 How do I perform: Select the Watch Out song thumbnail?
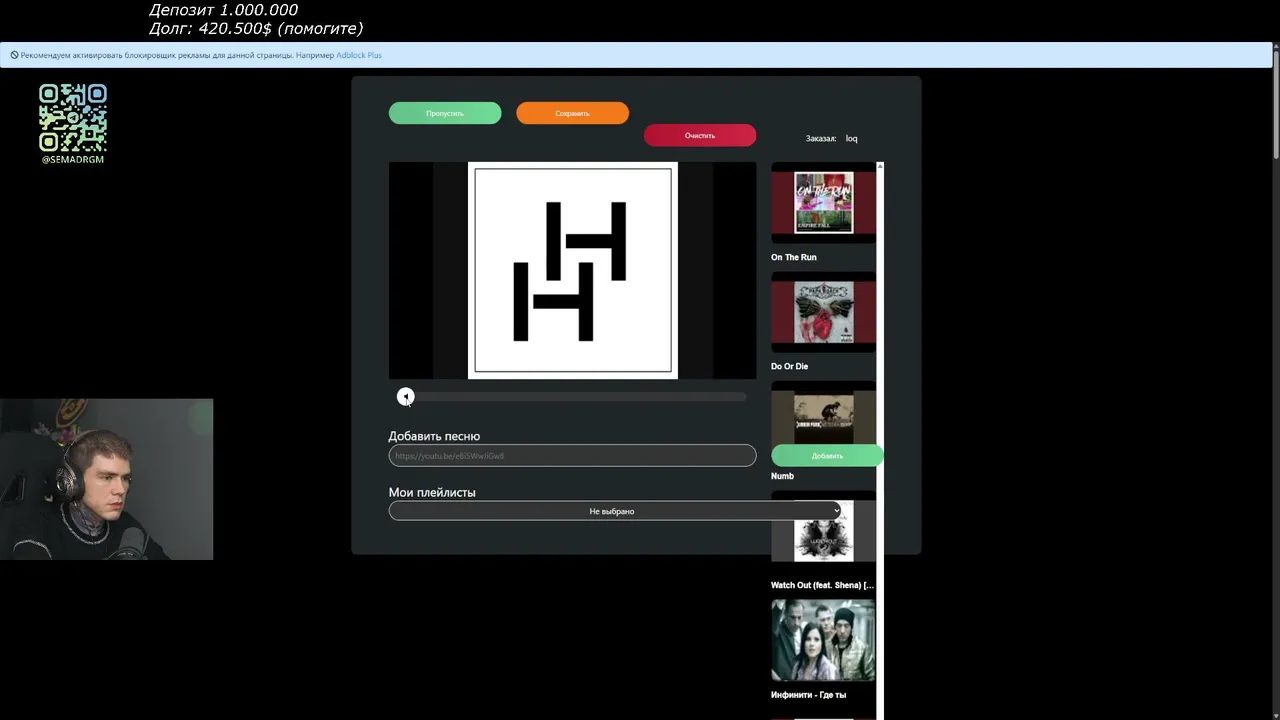(x=823, y=531)
